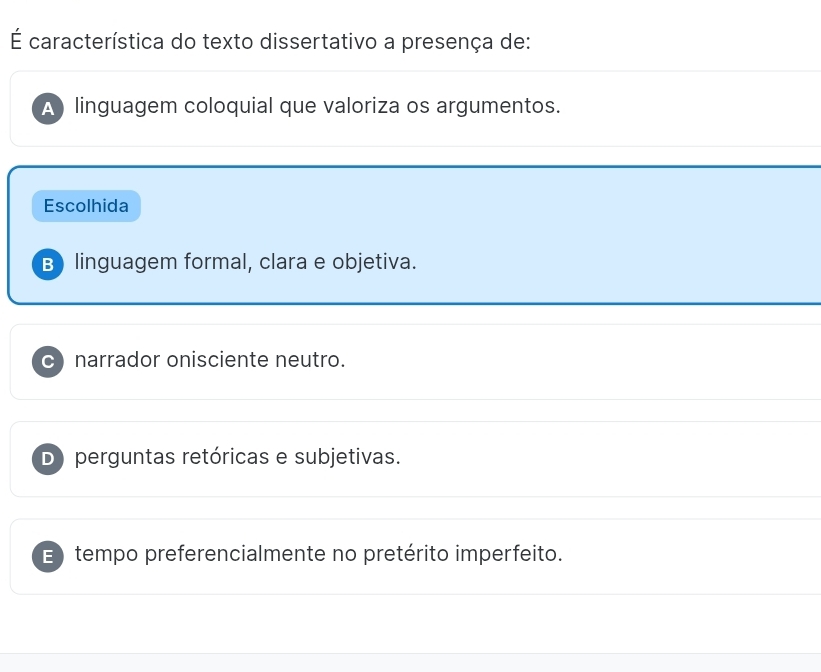
Task: Select answer 'linguagem coloquial que valoriza os argumentos'
Action: tap(317, 106)
